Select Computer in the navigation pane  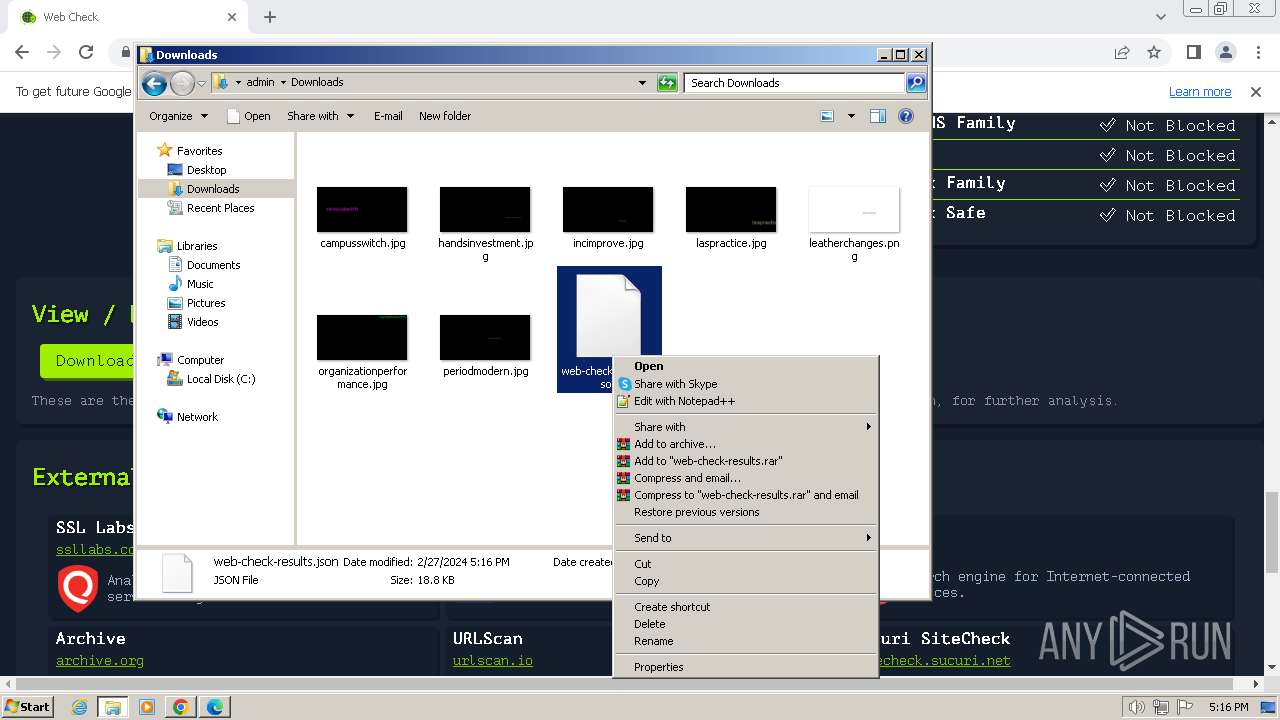(x=200, y=360)
